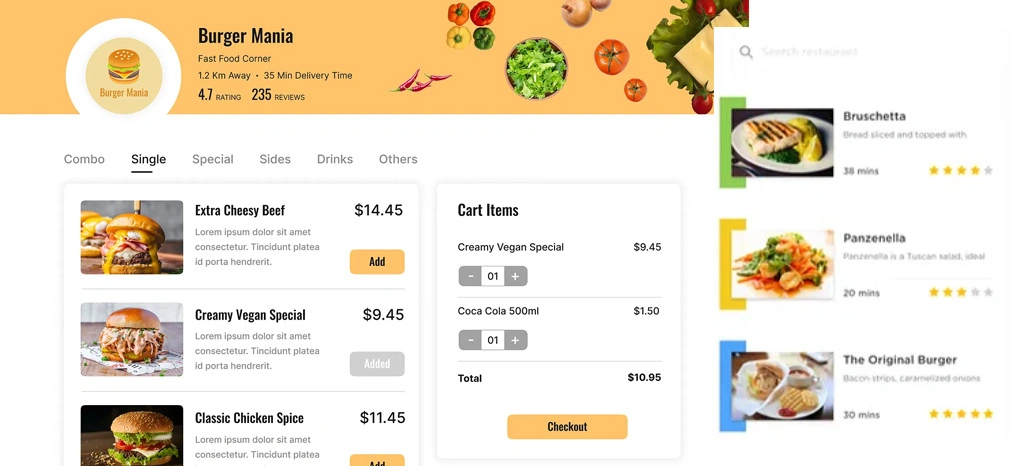Select the Sides tab
The width and height of the screenshot is (1026, 466).
point(275,159)
